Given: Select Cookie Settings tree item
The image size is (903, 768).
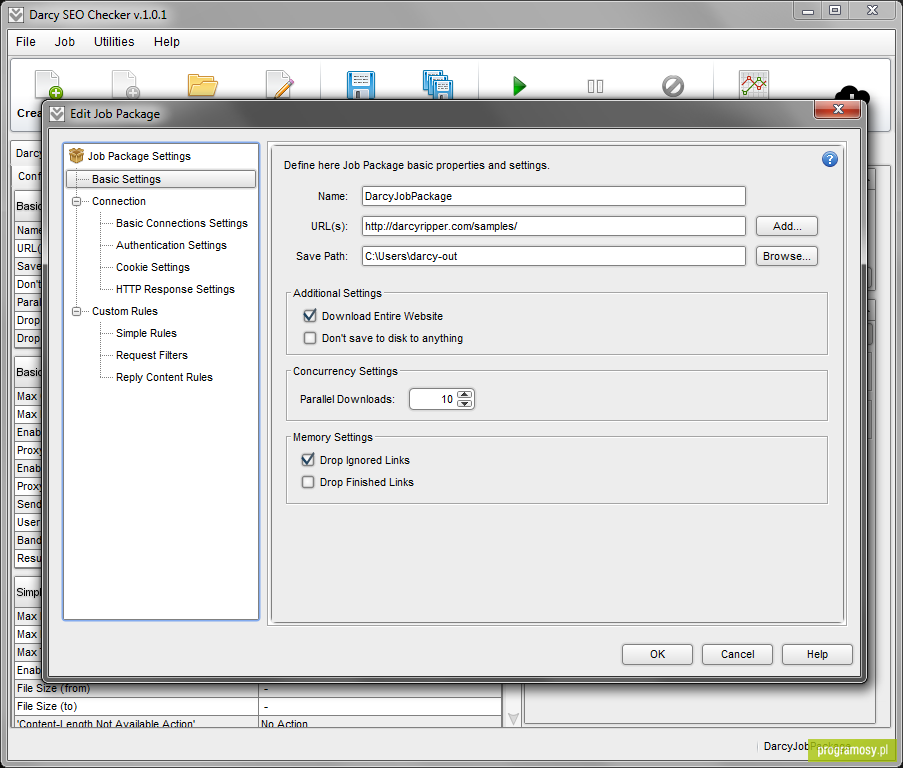Looking at the screenshot, I should click(153, 267).
